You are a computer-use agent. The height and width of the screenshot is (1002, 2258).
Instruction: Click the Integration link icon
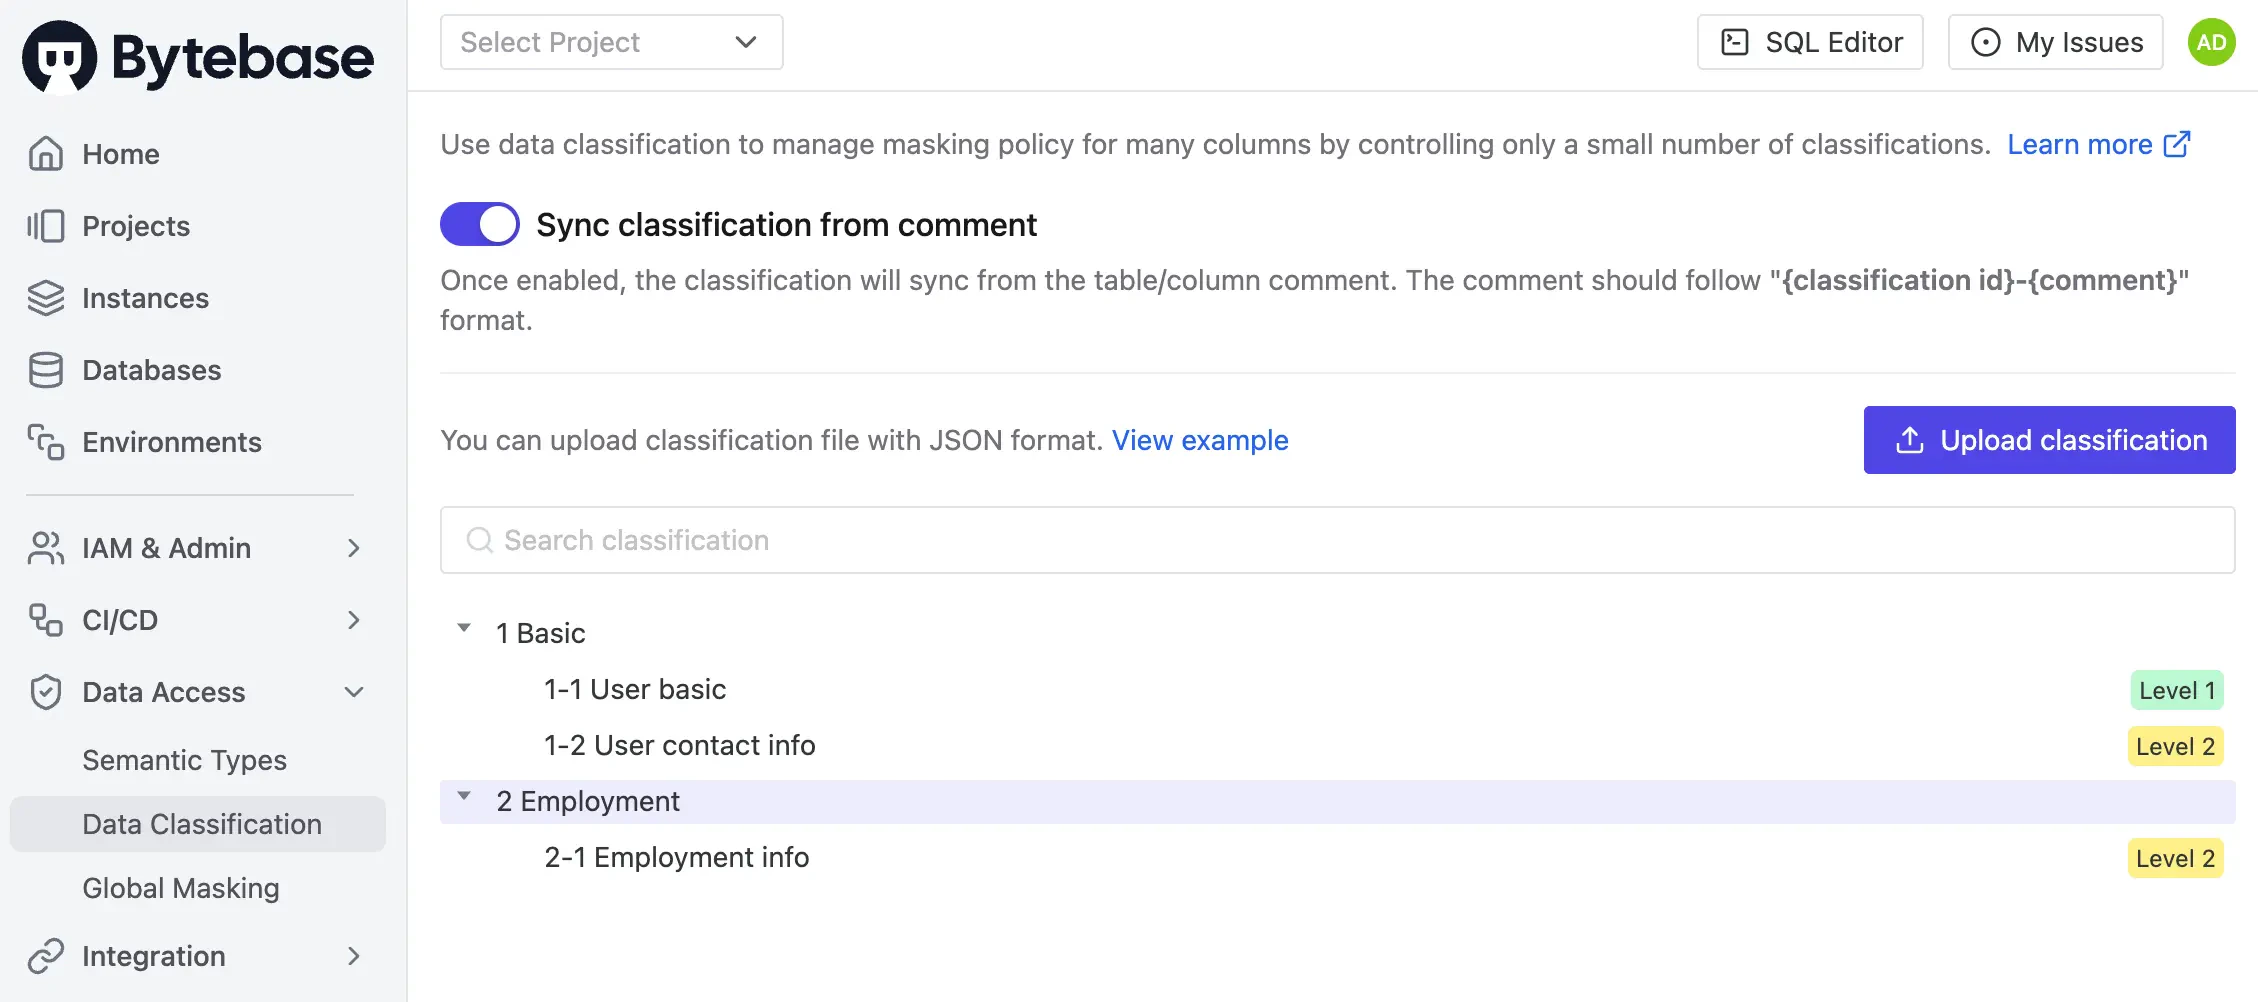(46, 956)
